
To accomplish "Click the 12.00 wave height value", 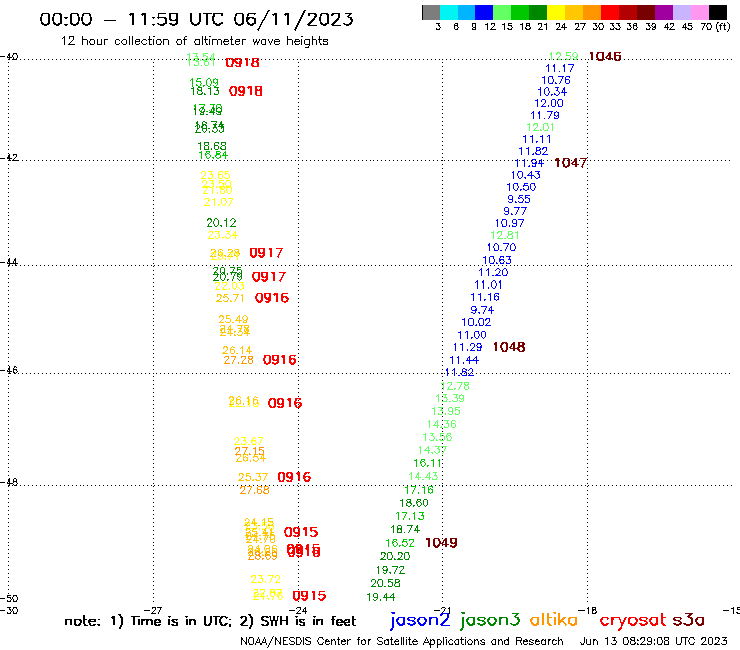I will [549, 103].
